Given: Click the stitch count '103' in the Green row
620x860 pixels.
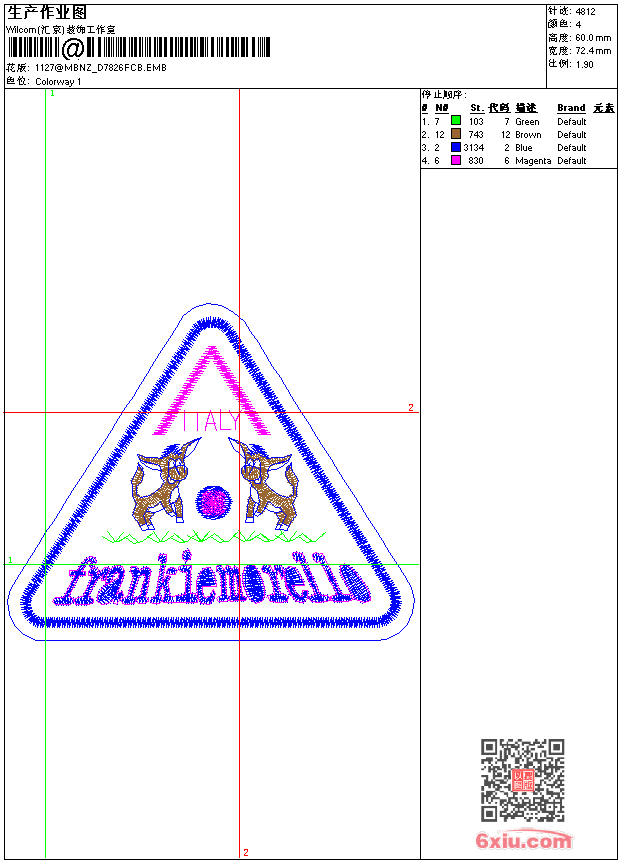Looking at the screenshot, I should [x=476, y=122].
